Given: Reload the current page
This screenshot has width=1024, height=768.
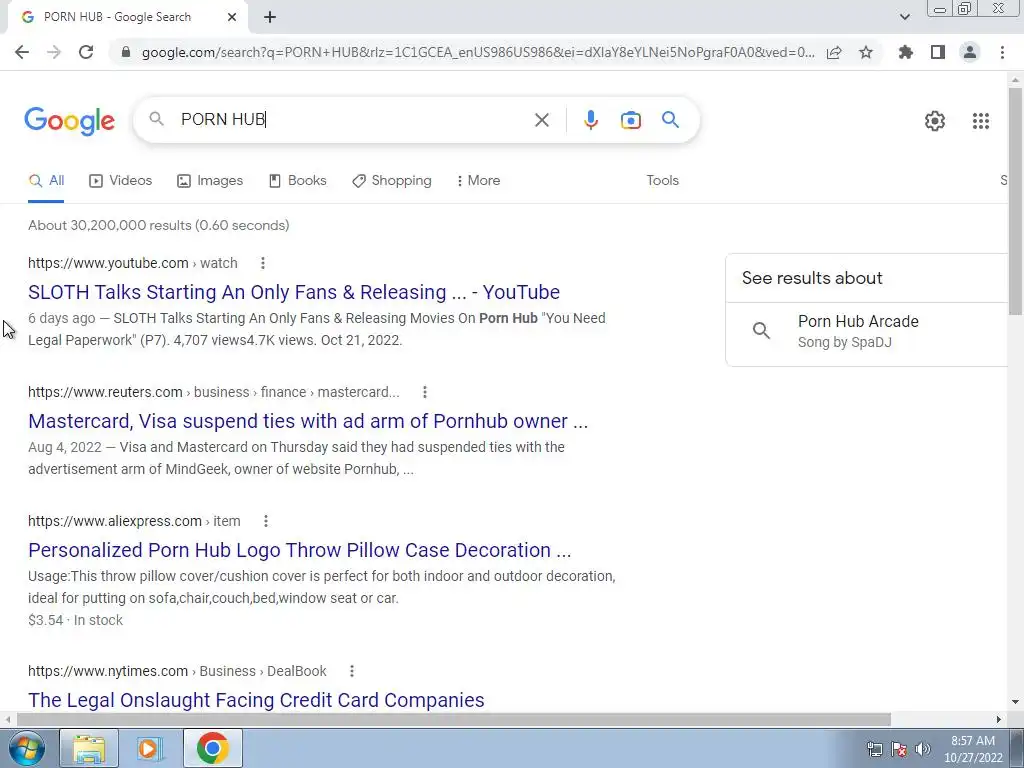Looking at the screenshot, I should tap(86, 52).
